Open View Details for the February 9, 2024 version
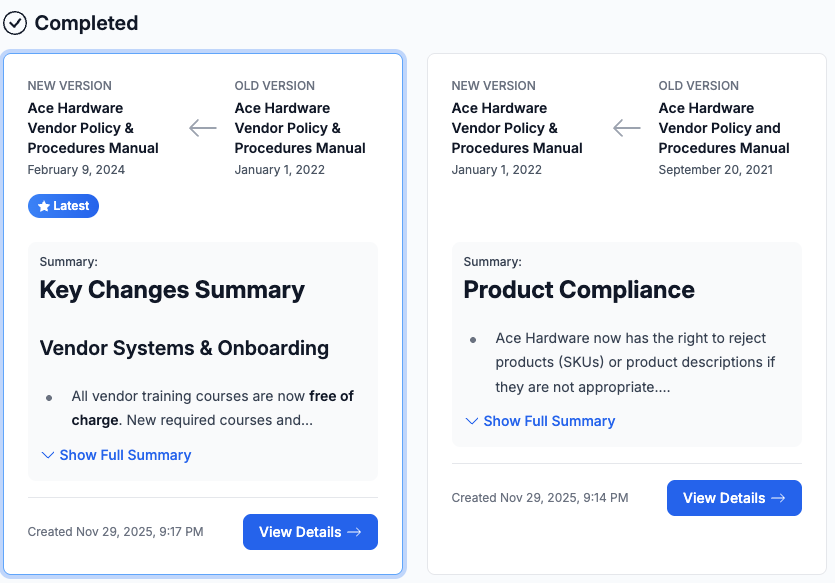835x583 pixels. (x=310, y=532)
